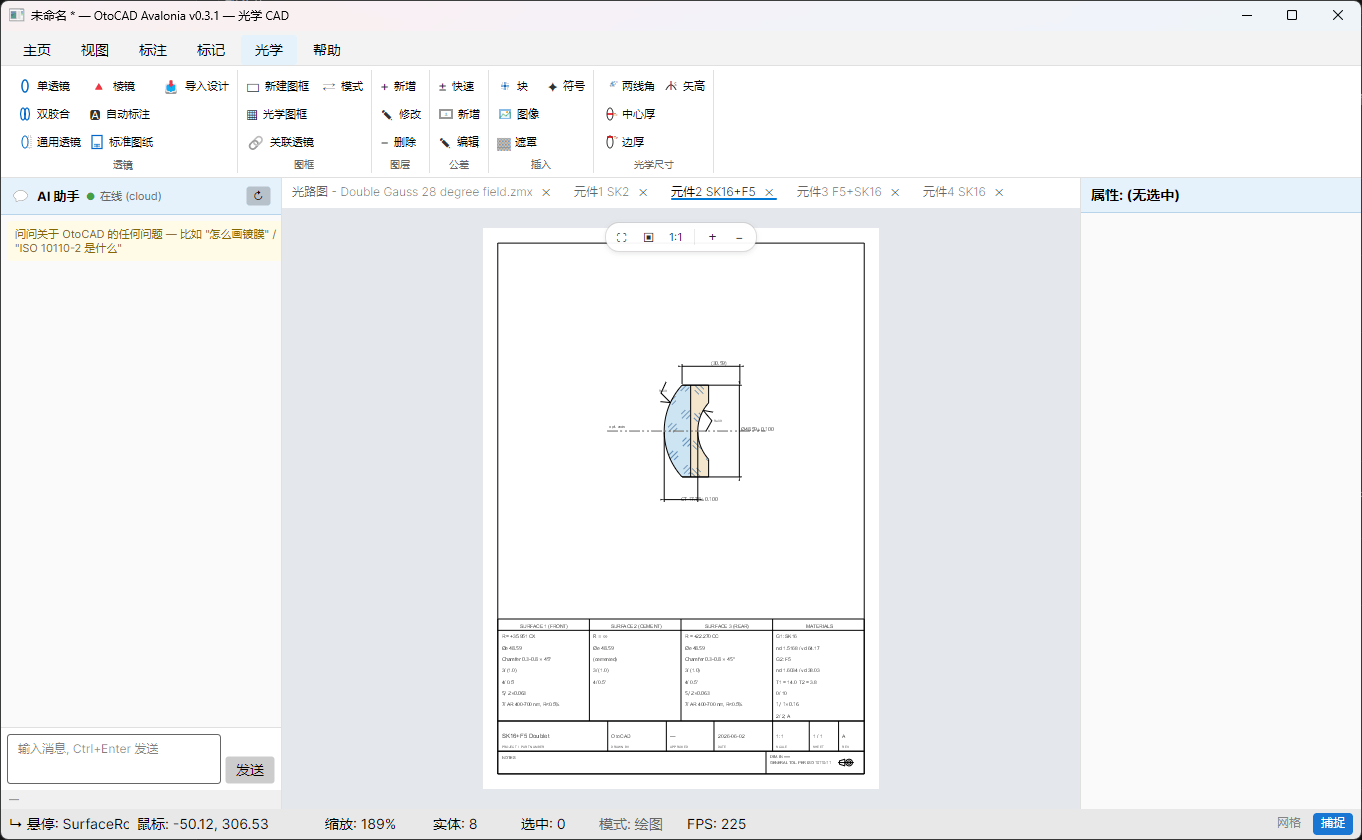Zoom out with the minus button
The image size is (1362, 840).
pos(739,237)
